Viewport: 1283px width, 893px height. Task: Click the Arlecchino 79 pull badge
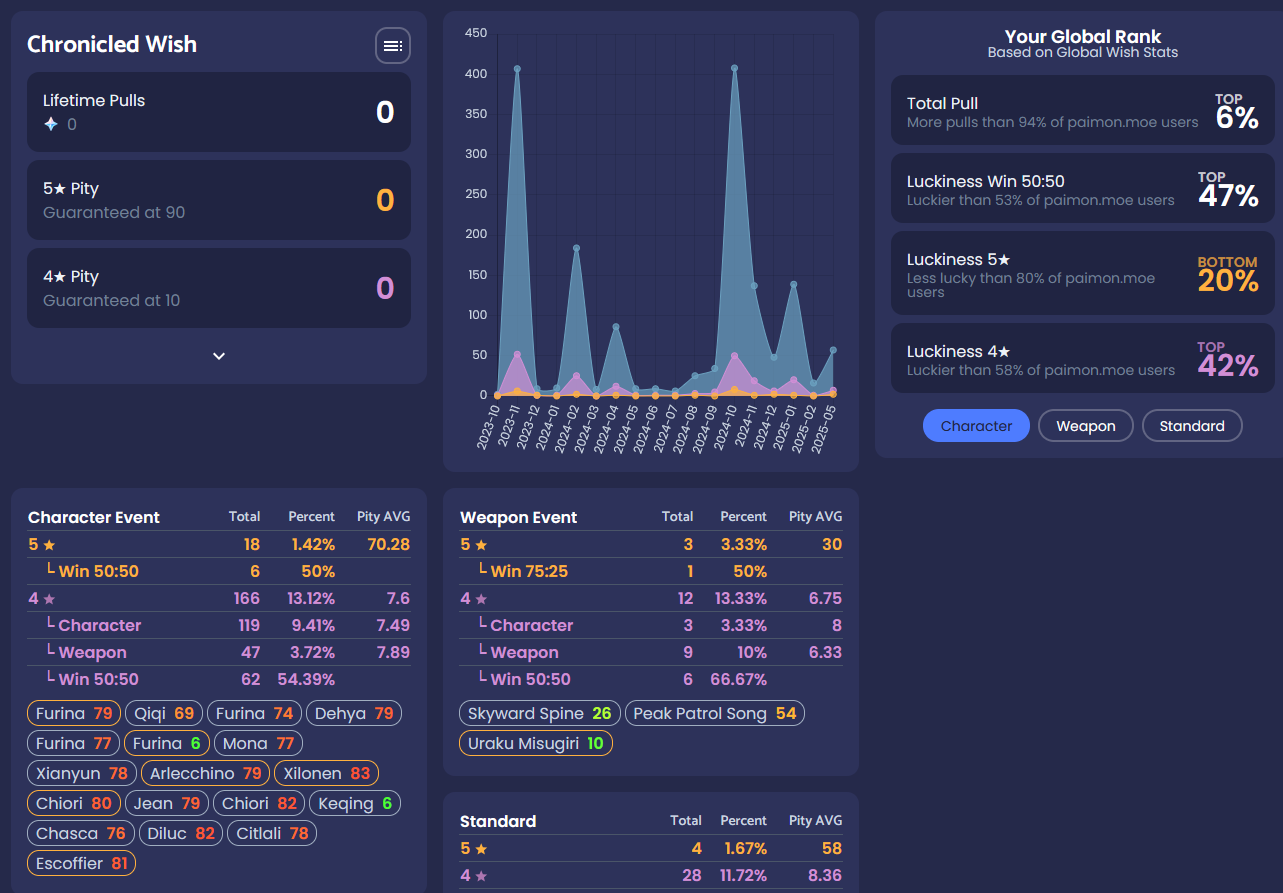click(206, 774)
